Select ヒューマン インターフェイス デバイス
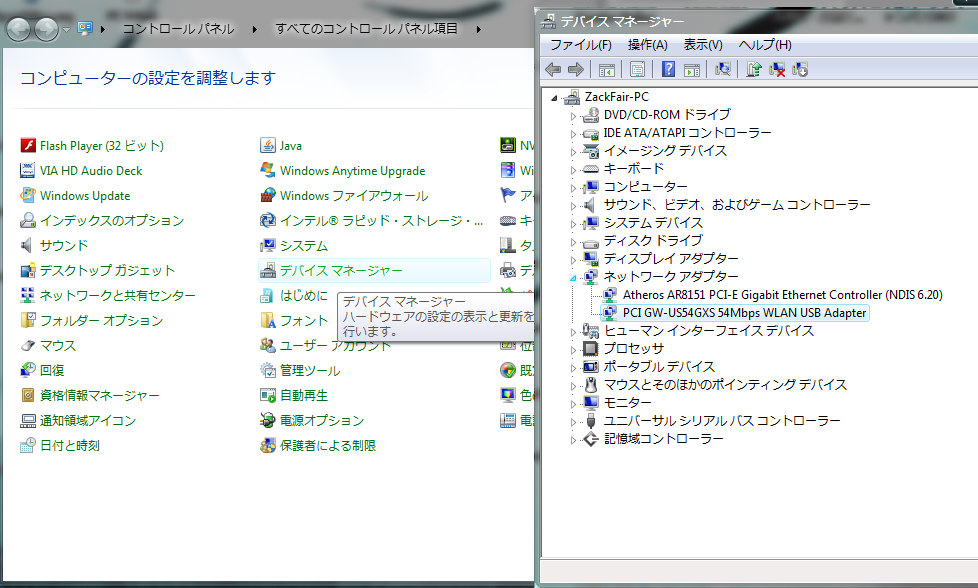Viewport: 978px width, 588px height. (x=709, y=331)
